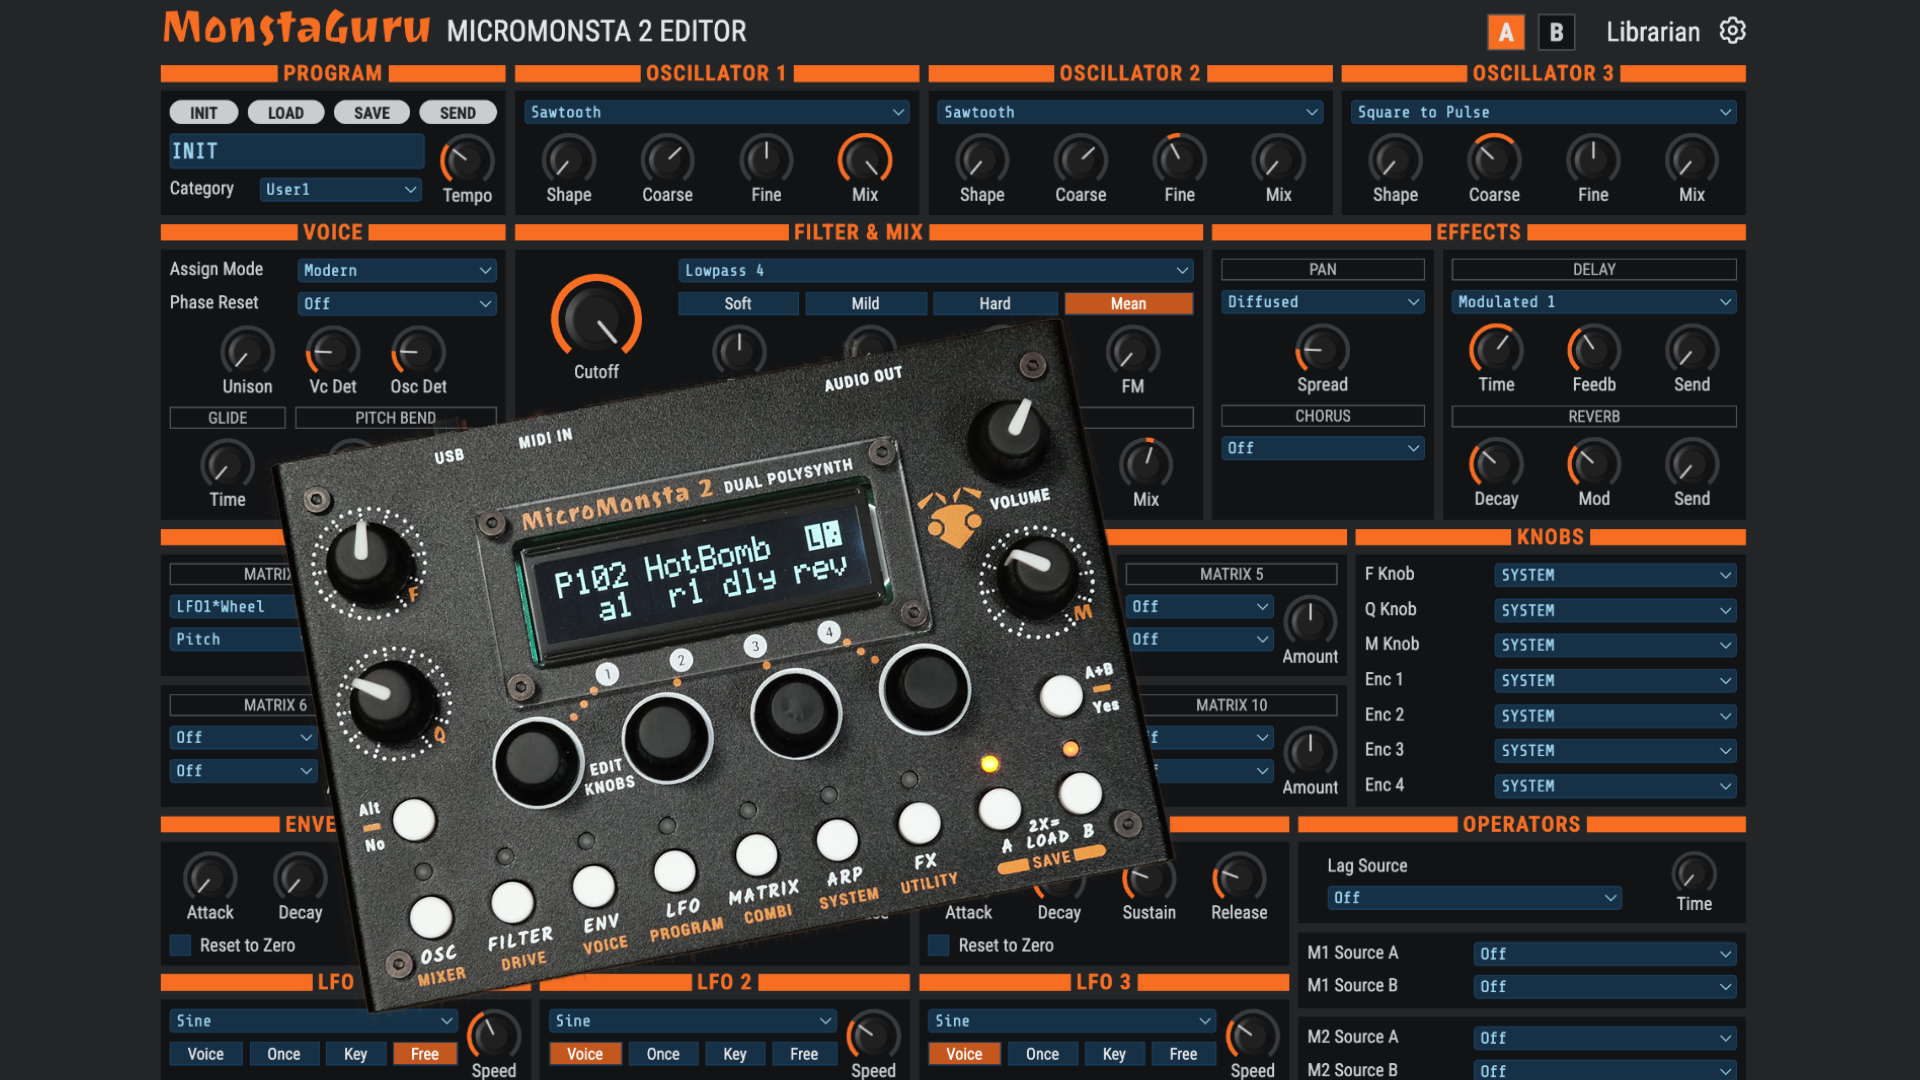
Task: Toggle left envelope Reset to Zero checkbox
Action: 181,945
